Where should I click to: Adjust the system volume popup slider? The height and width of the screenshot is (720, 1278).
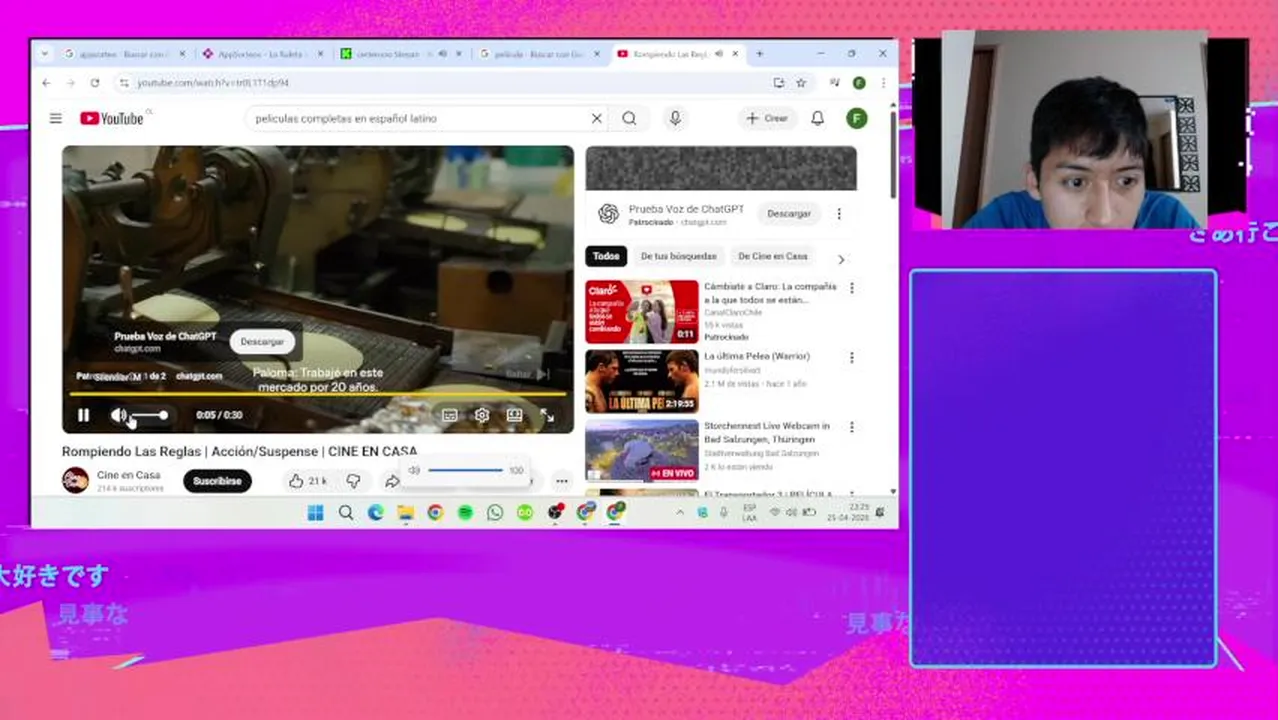click(466, 470)
